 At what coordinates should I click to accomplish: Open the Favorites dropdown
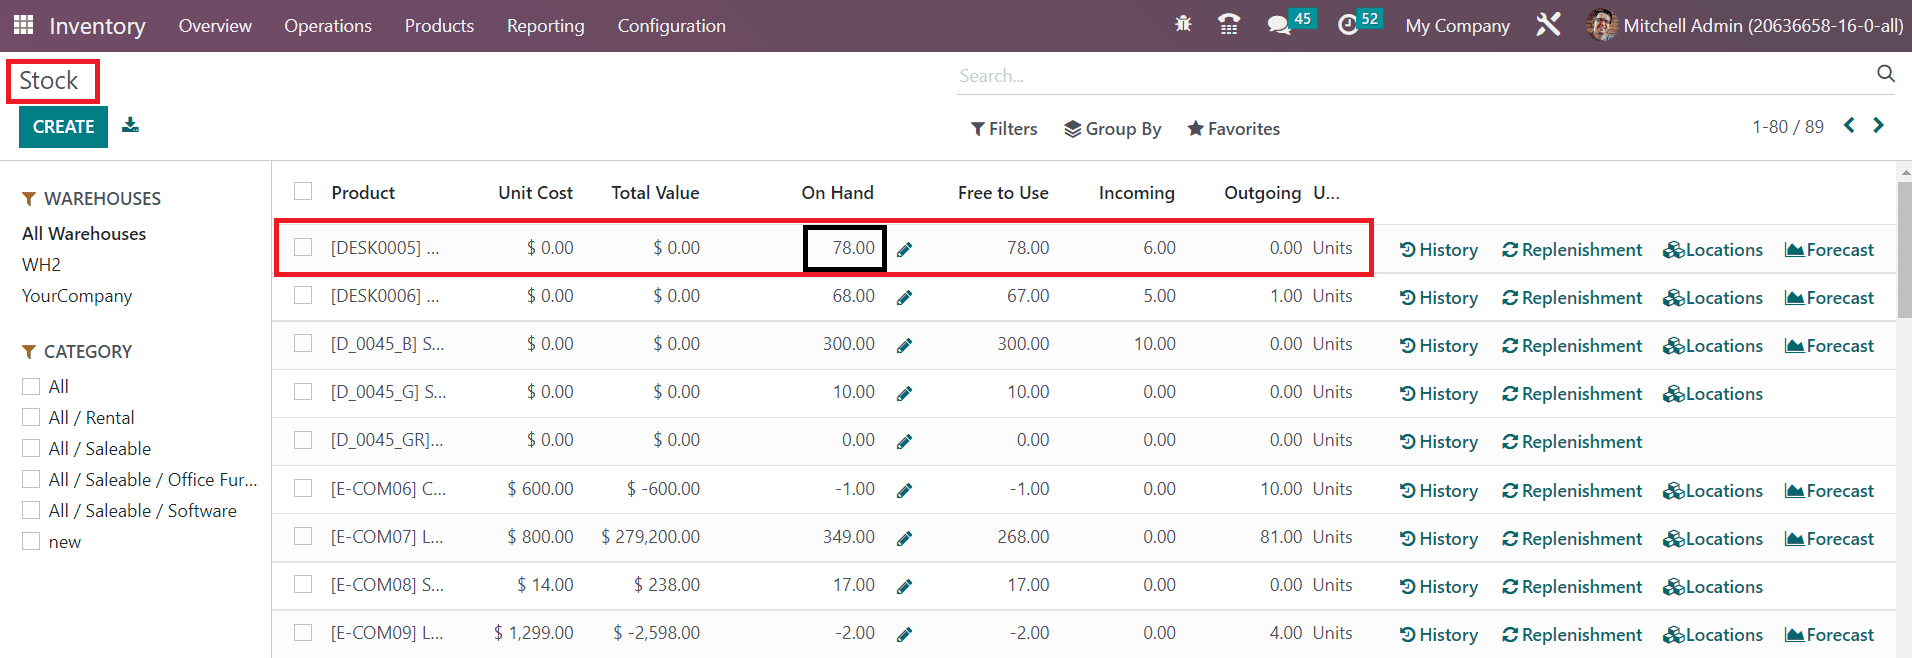point(1233,129)
